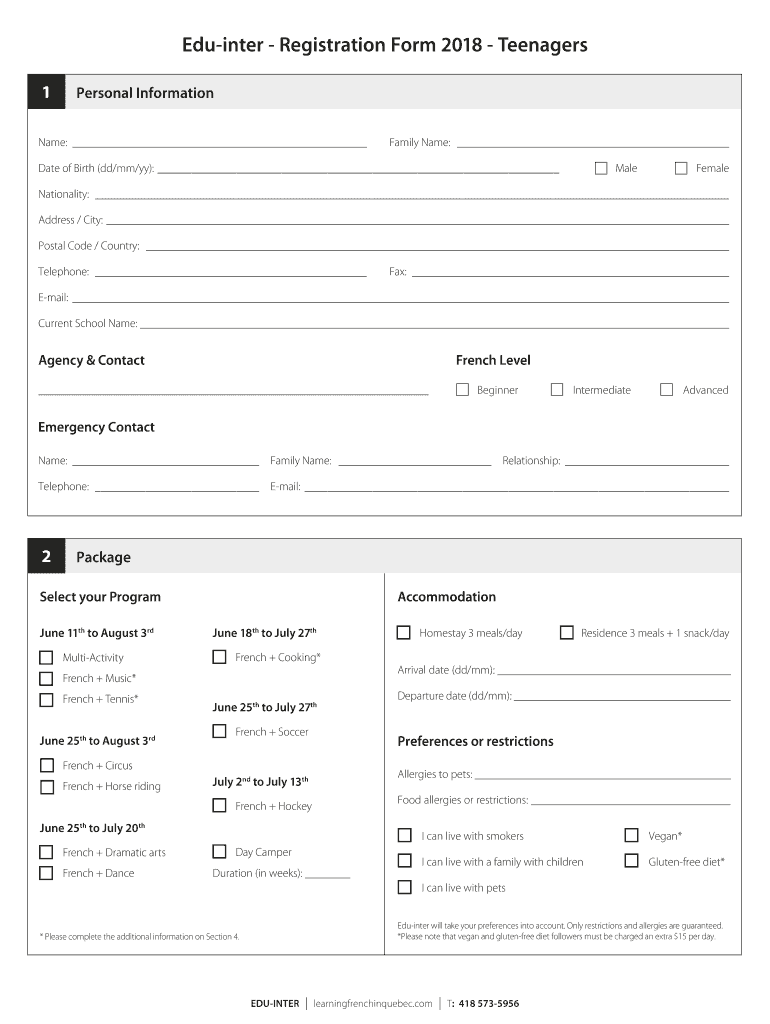Viewport: 770px width, 1024px height.
Task: Tick French + Horse riding checkbox
Action: (x=46, y=787)
